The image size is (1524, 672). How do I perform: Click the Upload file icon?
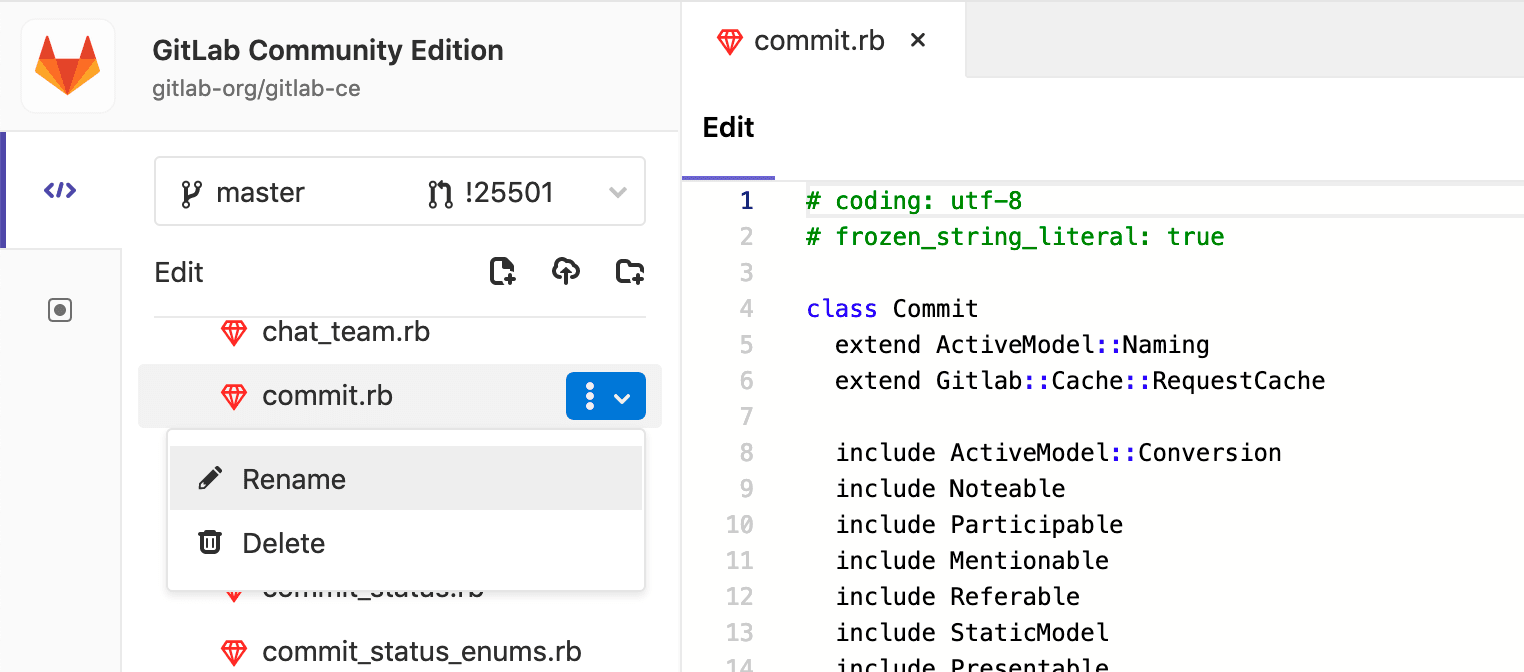(x=565, y=271)
